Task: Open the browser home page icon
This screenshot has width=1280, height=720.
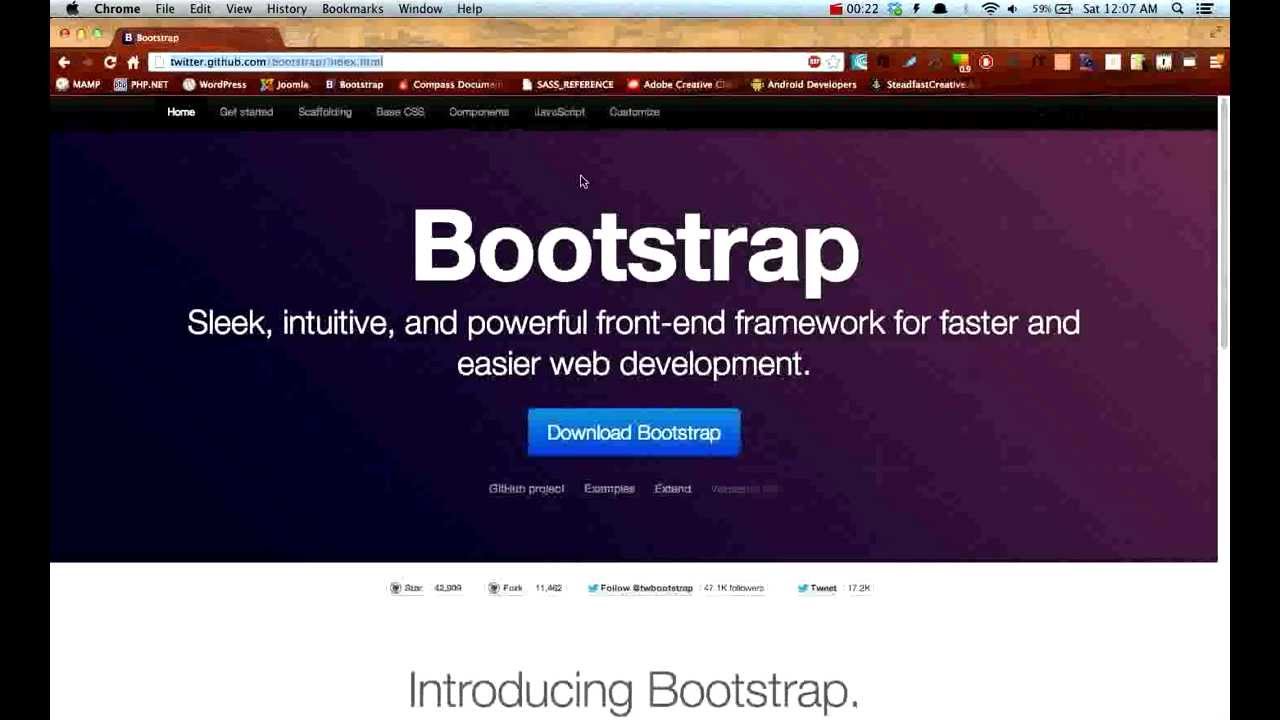Action: click(133, 62)
